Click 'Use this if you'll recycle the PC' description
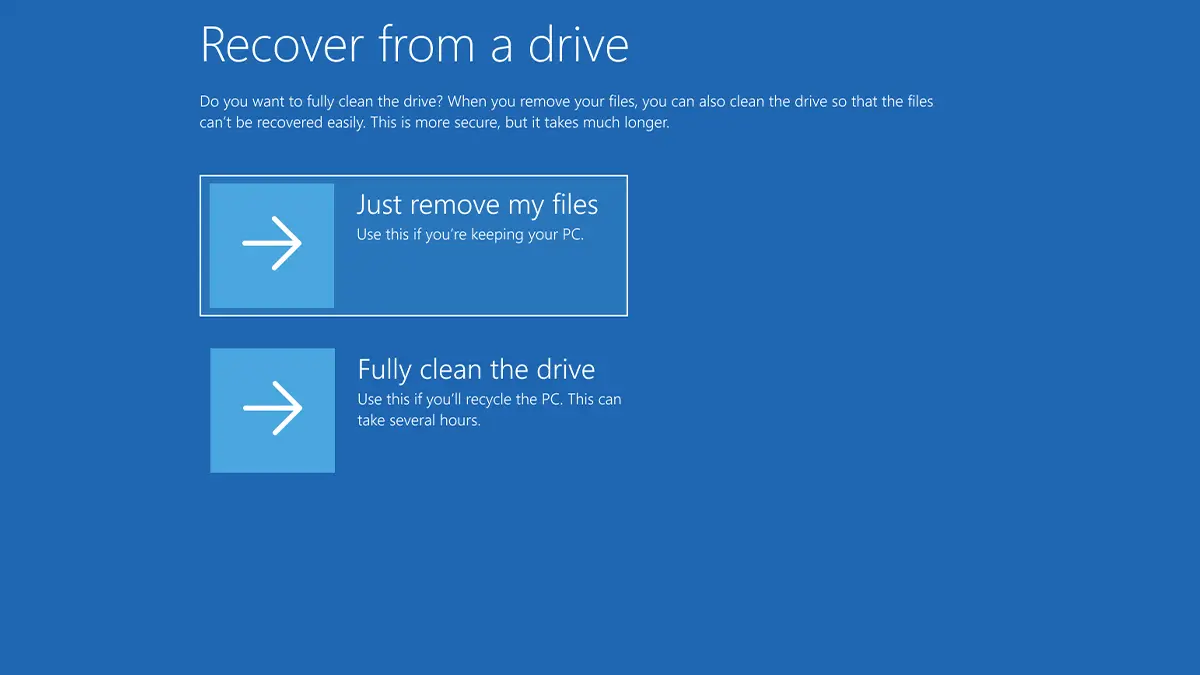Screen dimensions: 1200x675 coord(489,410)
